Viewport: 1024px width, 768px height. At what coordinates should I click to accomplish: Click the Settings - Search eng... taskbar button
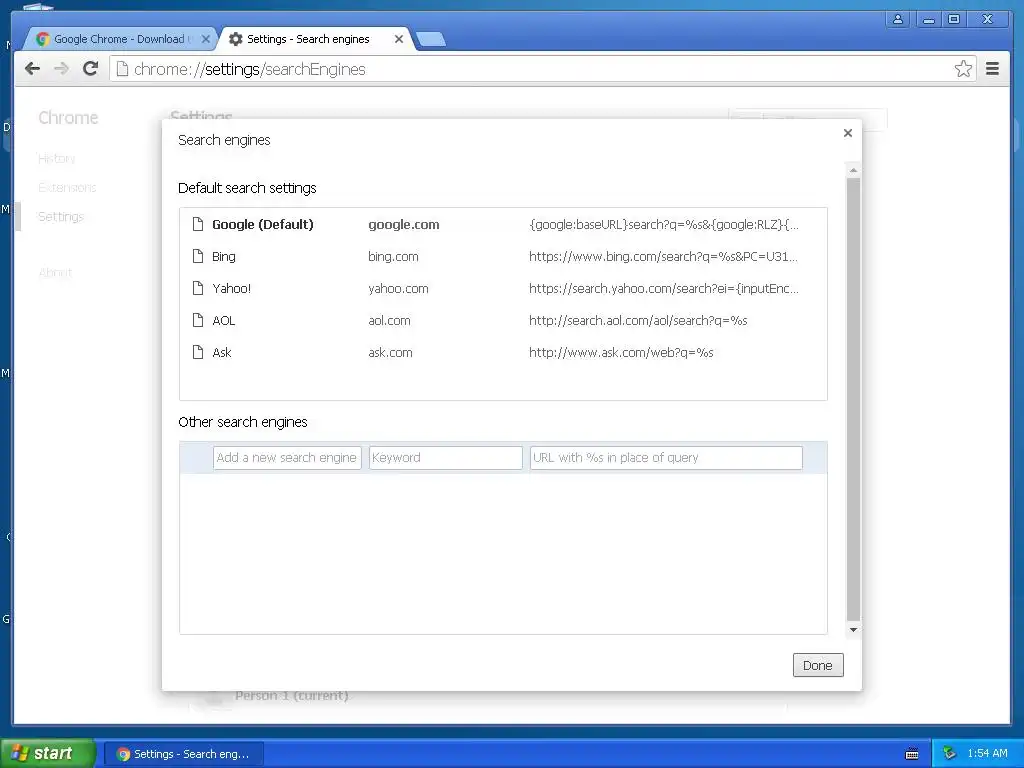pyautogui.click(x=183, y=754)
